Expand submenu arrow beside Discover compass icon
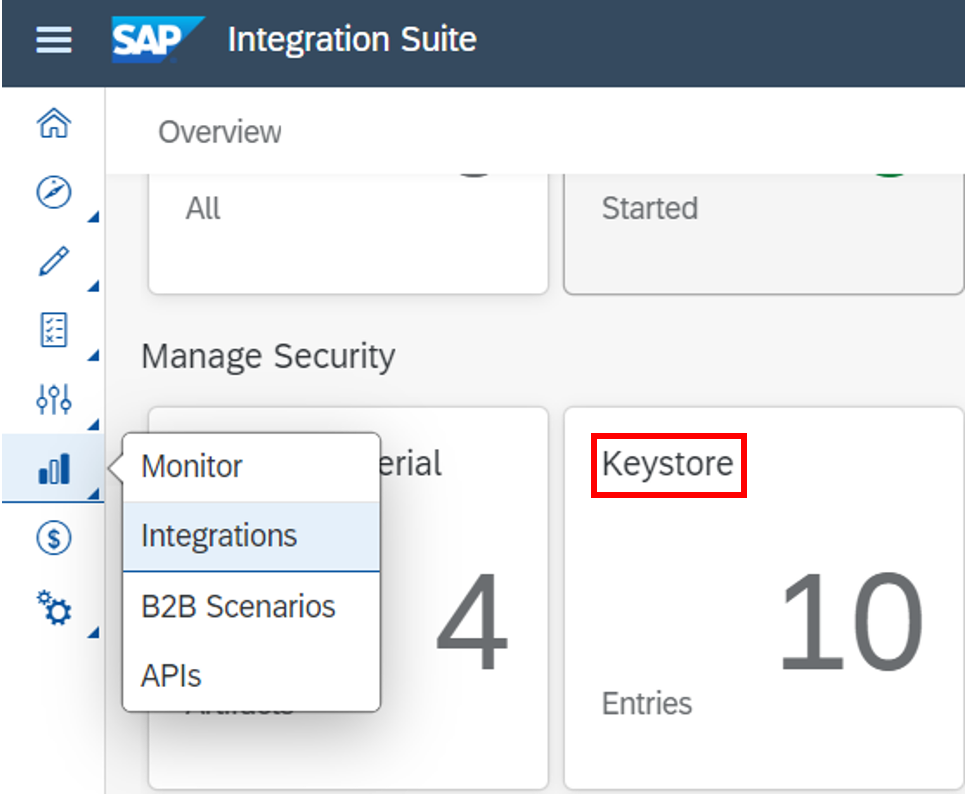966x796 pixels. [94, 217]
